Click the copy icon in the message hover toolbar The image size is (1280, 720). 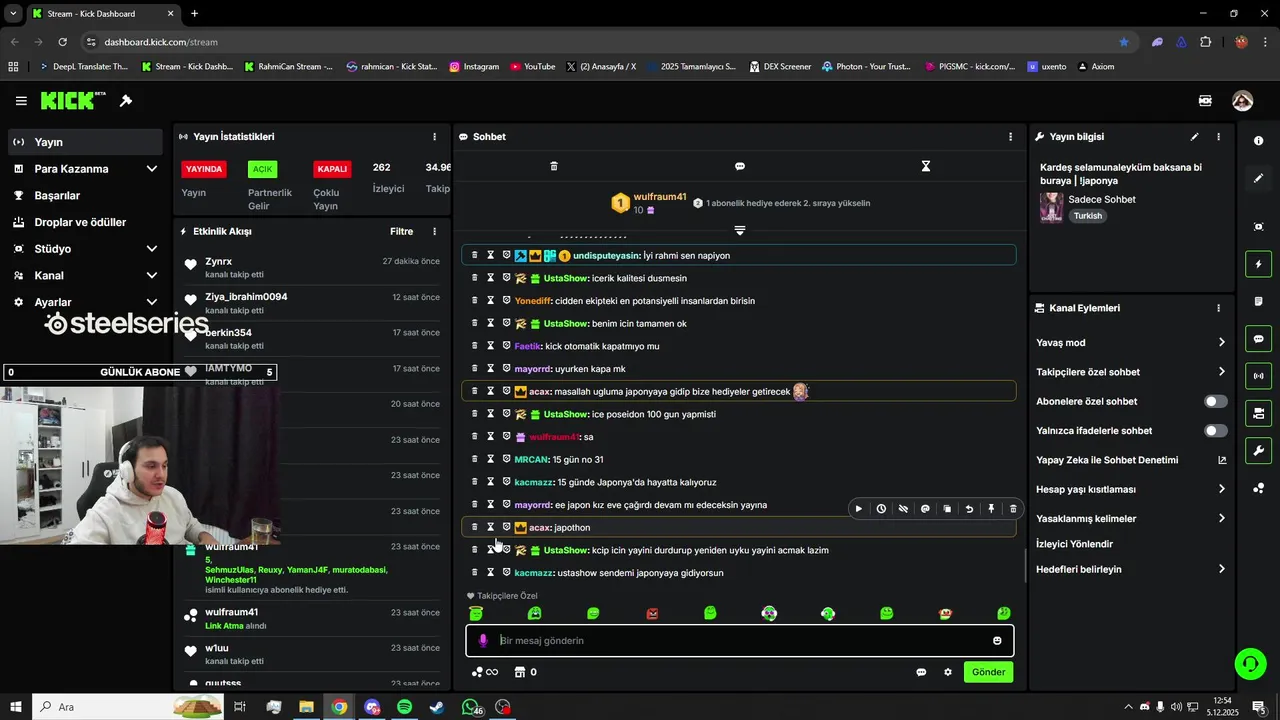pos(947,509)
